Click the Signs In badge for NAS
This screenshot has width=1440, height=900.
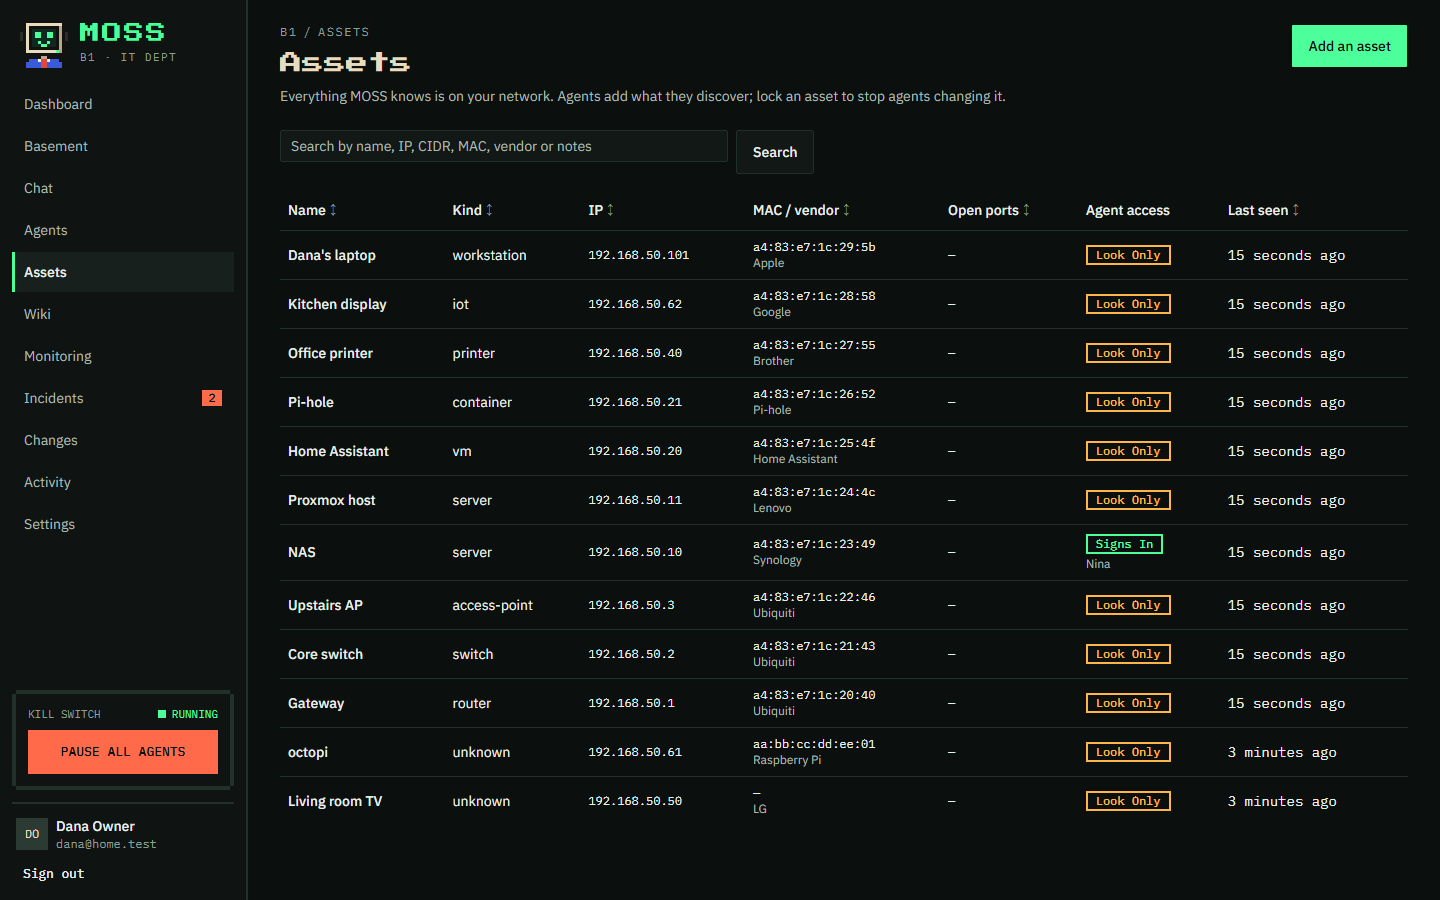[1124, 544]
